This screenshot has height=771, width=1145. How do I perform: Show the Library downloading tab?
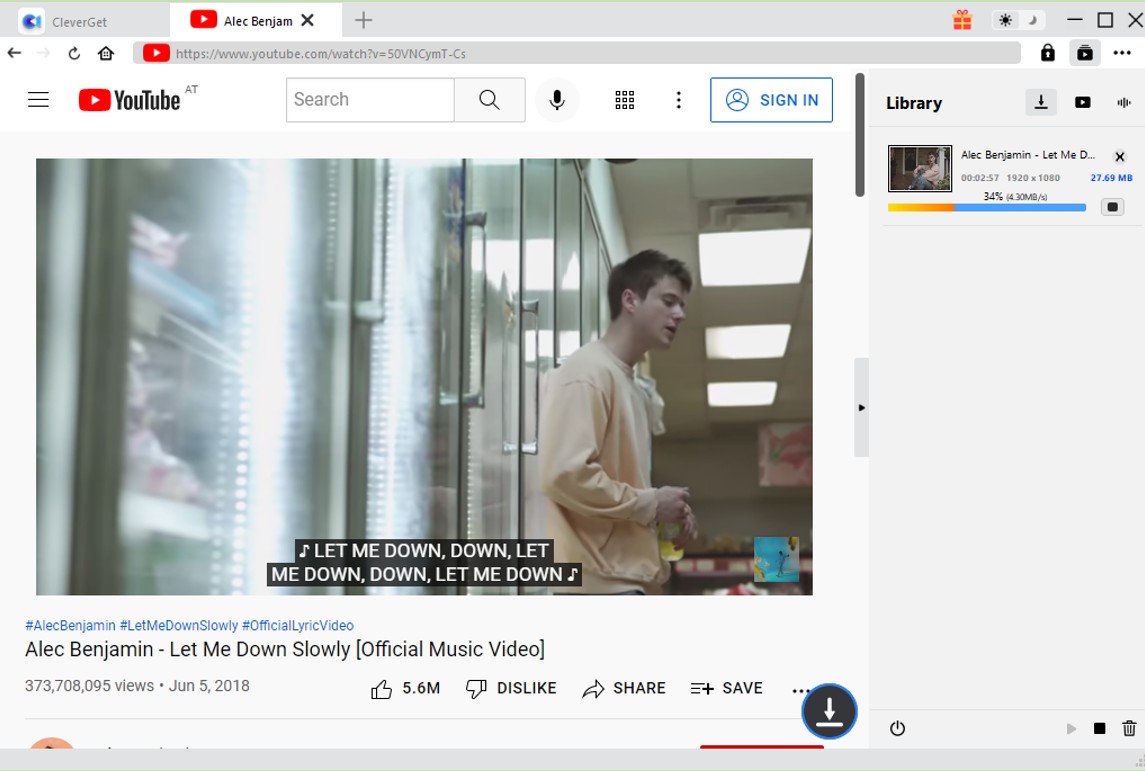click(x=1041, y=102)
